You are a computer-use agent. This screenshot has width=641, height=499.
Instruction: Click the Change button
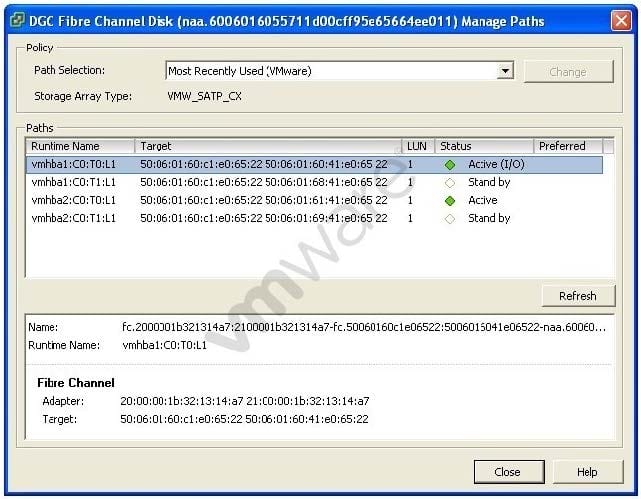568,72
